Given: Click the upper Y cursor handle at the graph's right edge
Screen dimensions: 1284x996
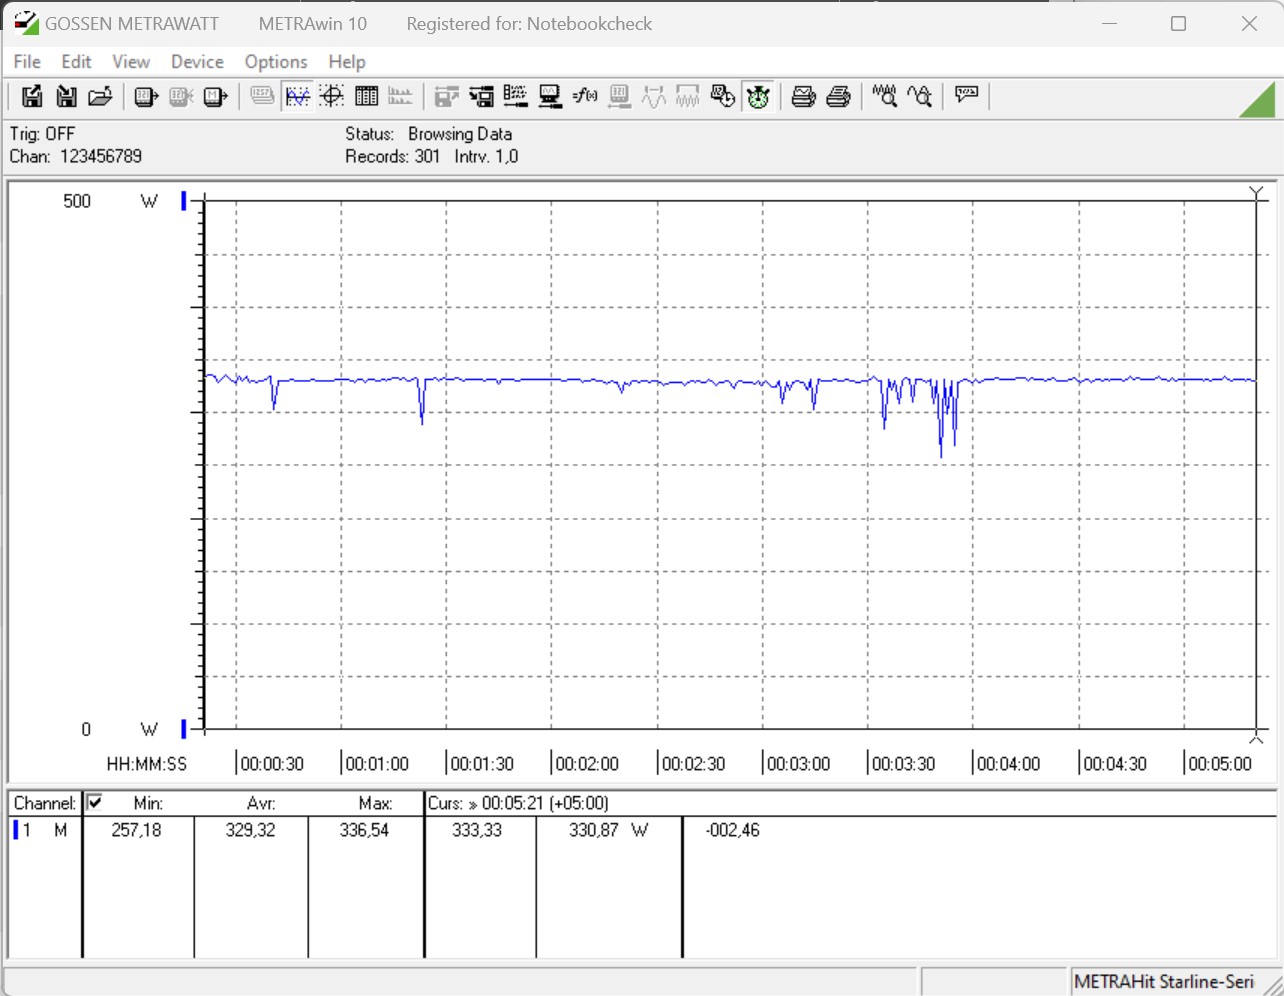Looking at the screenshot, I should click(1257, 193).
